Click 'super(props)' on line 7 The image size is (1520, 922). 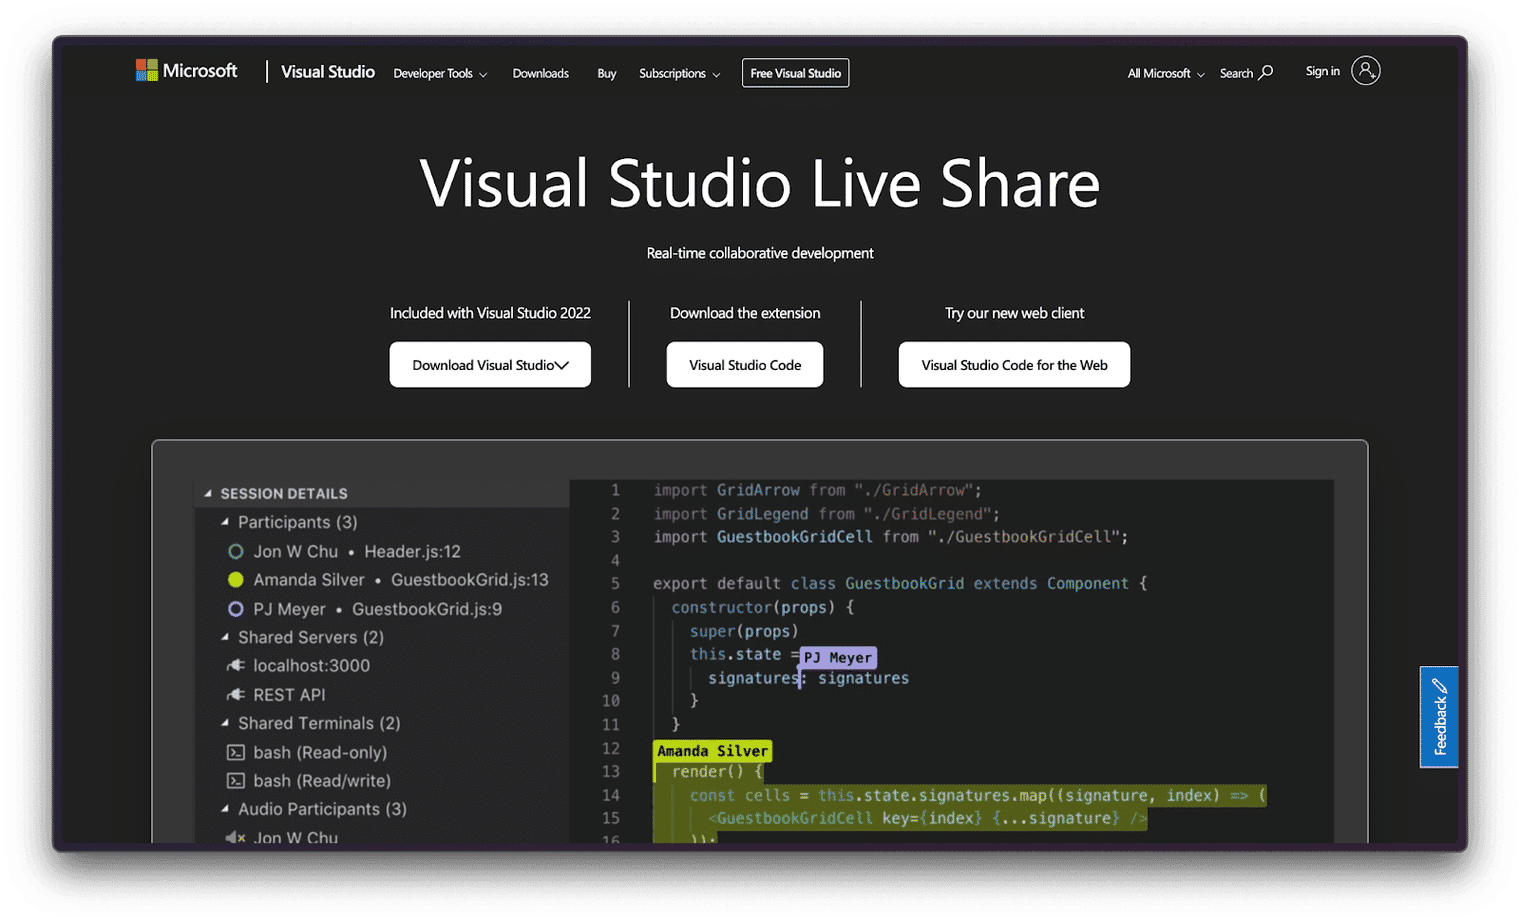pos(744,631)
